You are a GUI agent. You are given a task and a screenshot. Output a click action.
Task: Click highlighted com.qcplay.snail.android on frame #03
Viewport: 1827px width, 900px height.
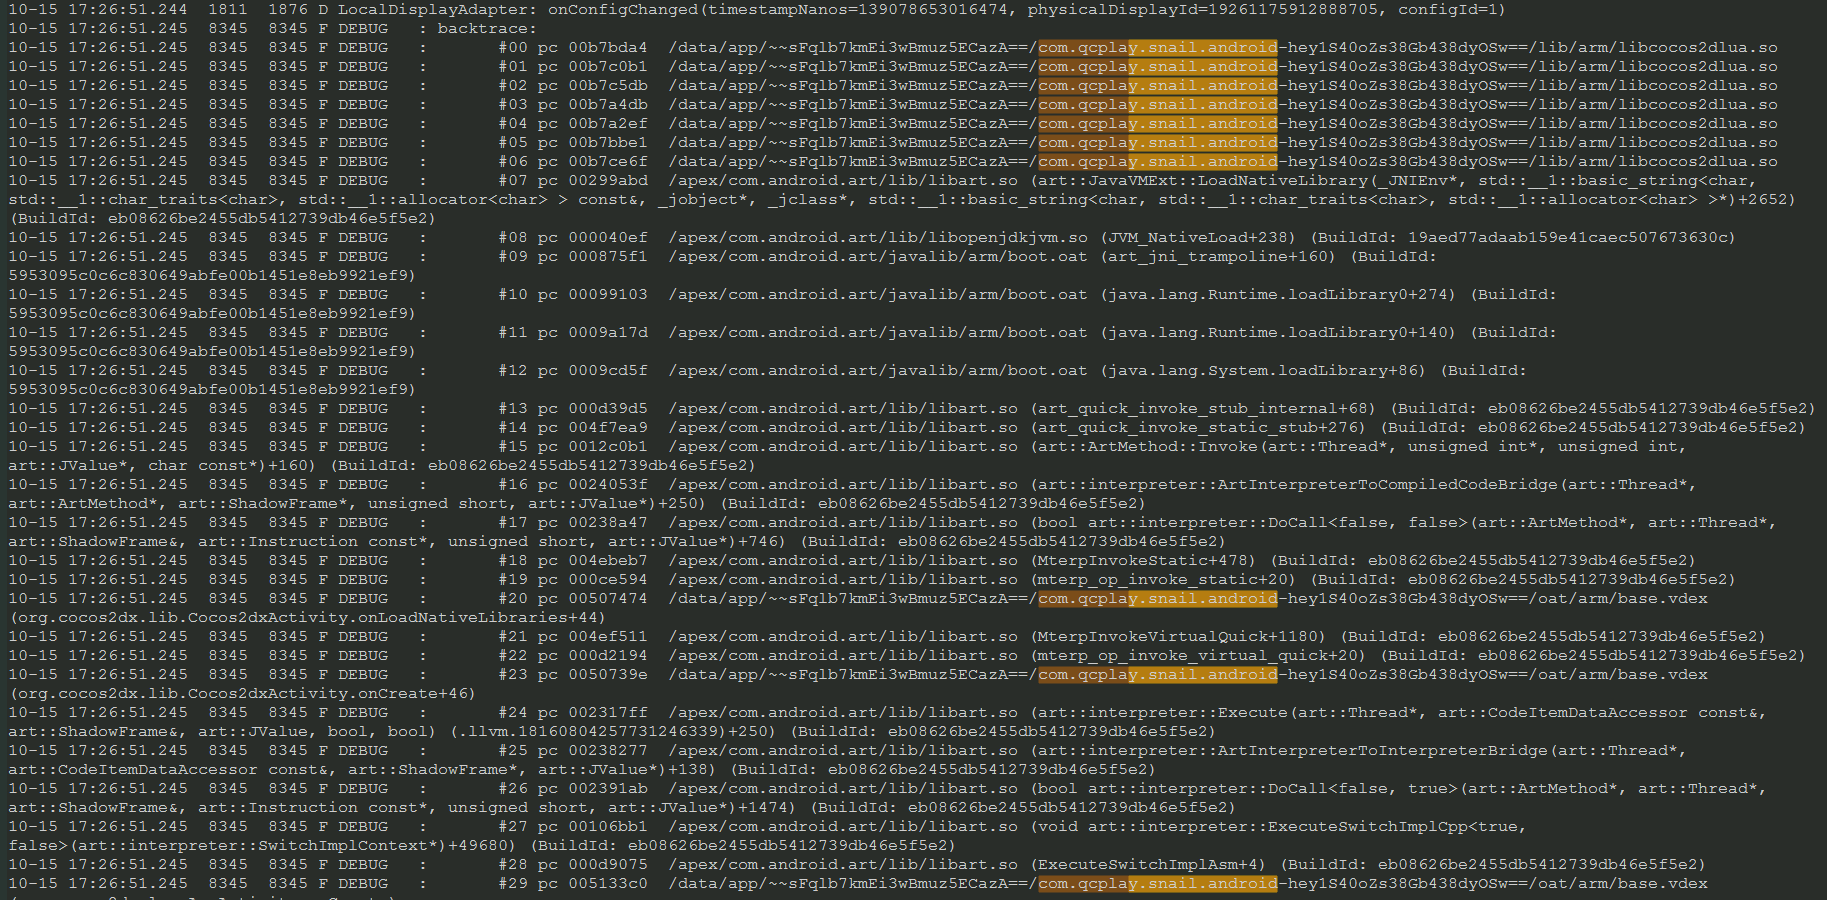click(1157, 104)
